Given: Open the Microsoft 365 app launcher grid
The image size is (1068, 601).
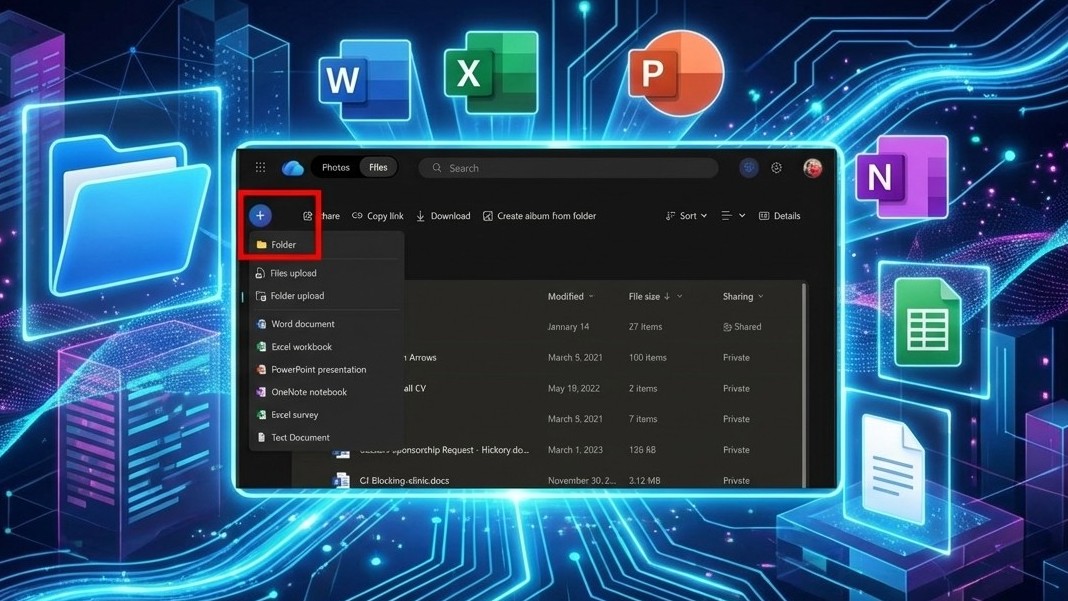Looking at the screenshot, I should [x=259, y=167].
